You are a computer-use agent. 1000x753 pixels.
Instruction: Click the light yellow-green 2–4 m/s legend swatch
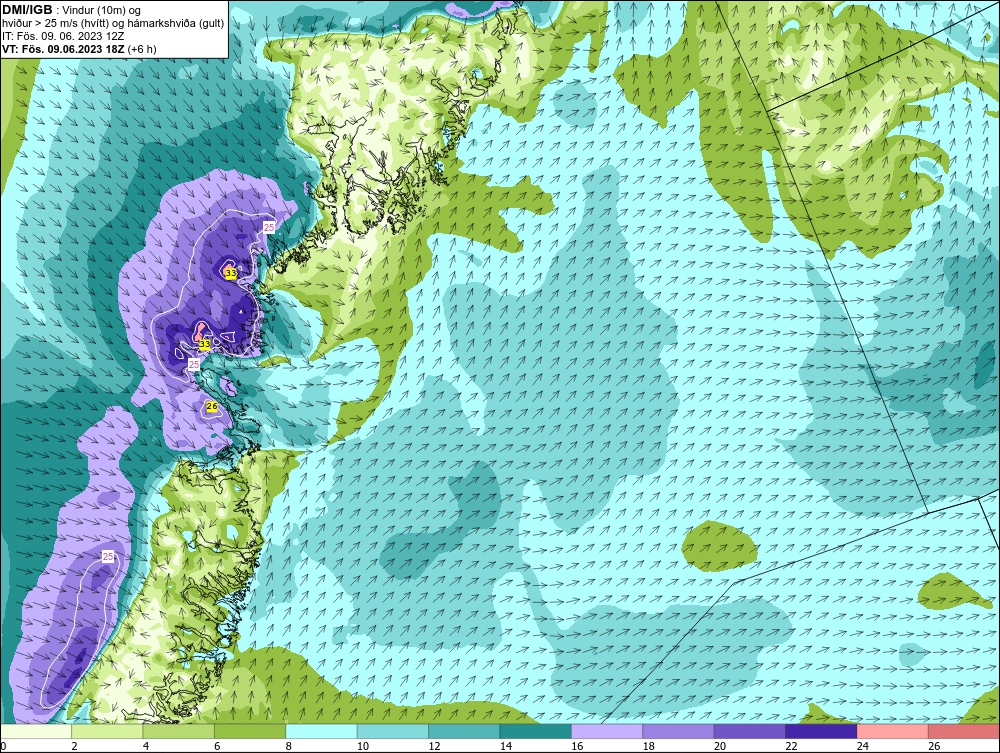point(107,731)
